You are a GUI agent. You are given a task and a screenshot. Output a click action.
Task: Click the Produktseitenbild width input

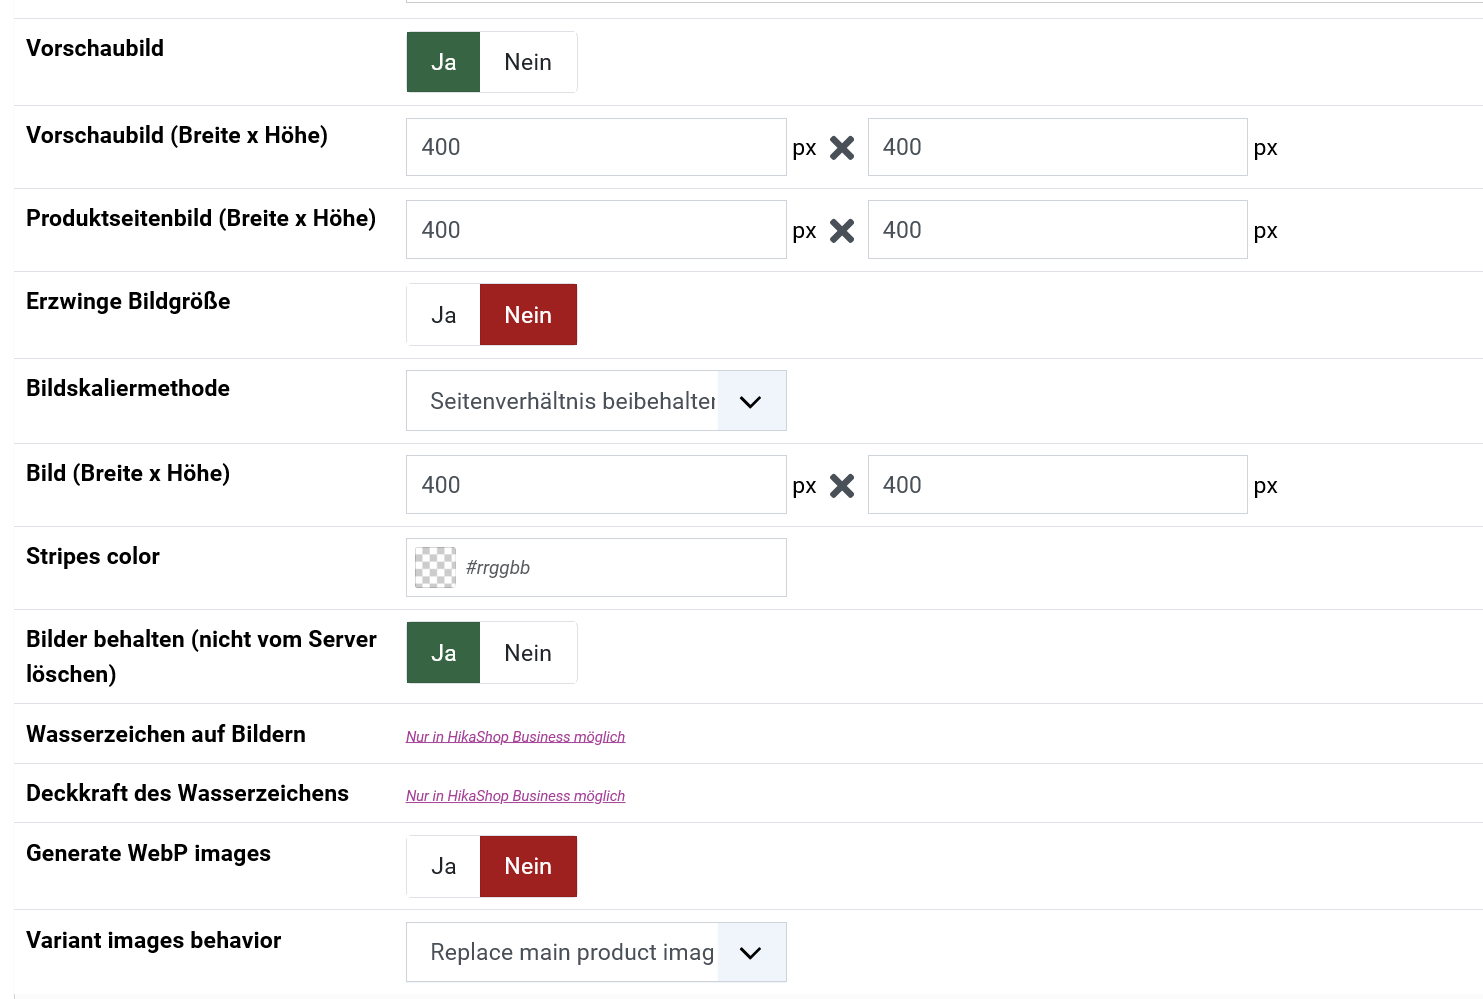click(x=596, y=230)
